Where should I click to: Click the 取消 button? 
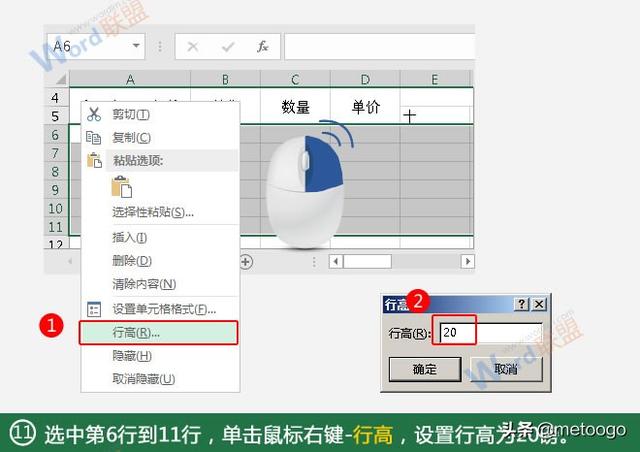[x=506, y=370]
